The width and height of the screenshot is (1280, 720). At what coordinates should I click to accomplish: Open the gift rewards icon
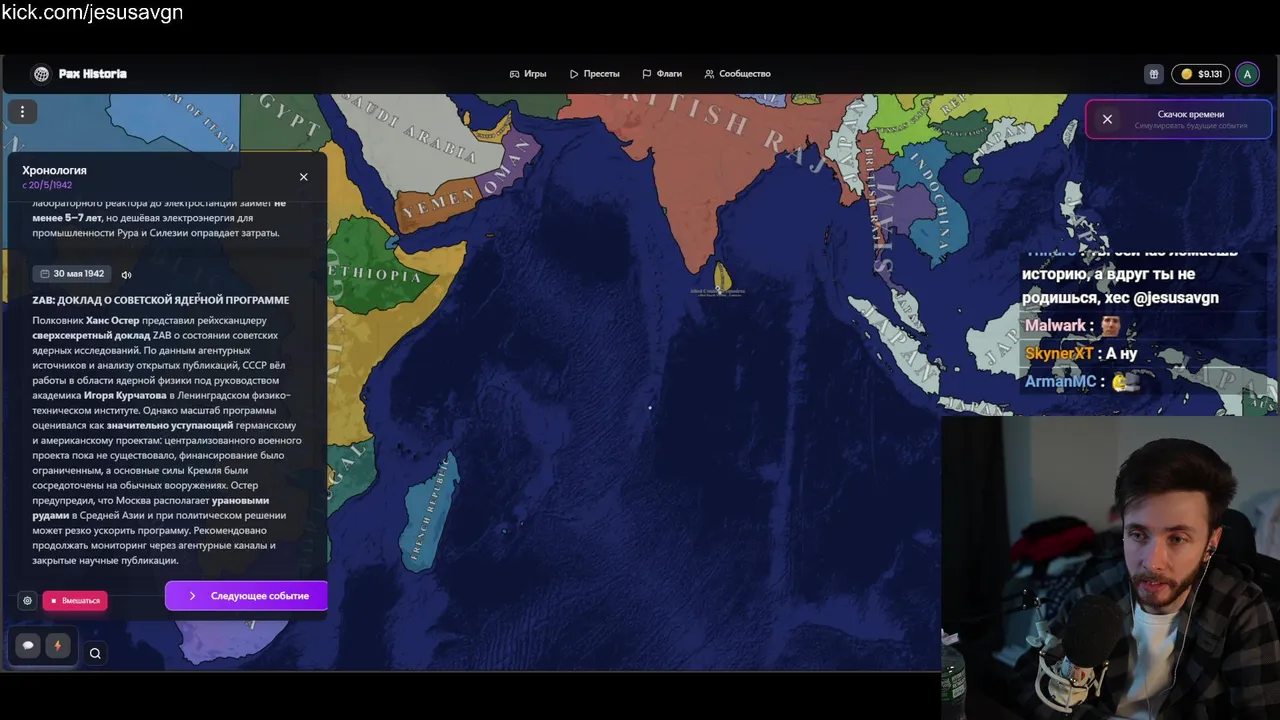pyautogui.click(x=1153, y=74)
